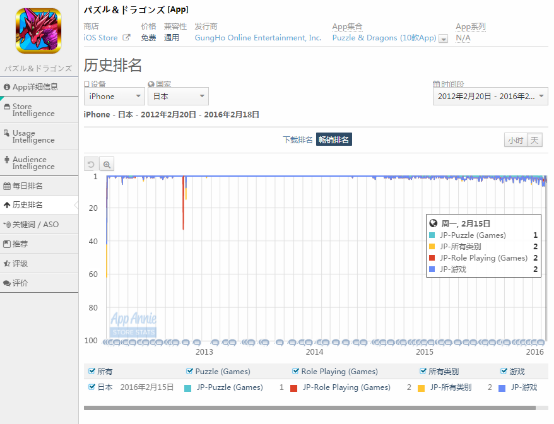Click the speech bubble icon beside 评价
Viewport: 554px width, 424px height.
(x=7, y=283)
